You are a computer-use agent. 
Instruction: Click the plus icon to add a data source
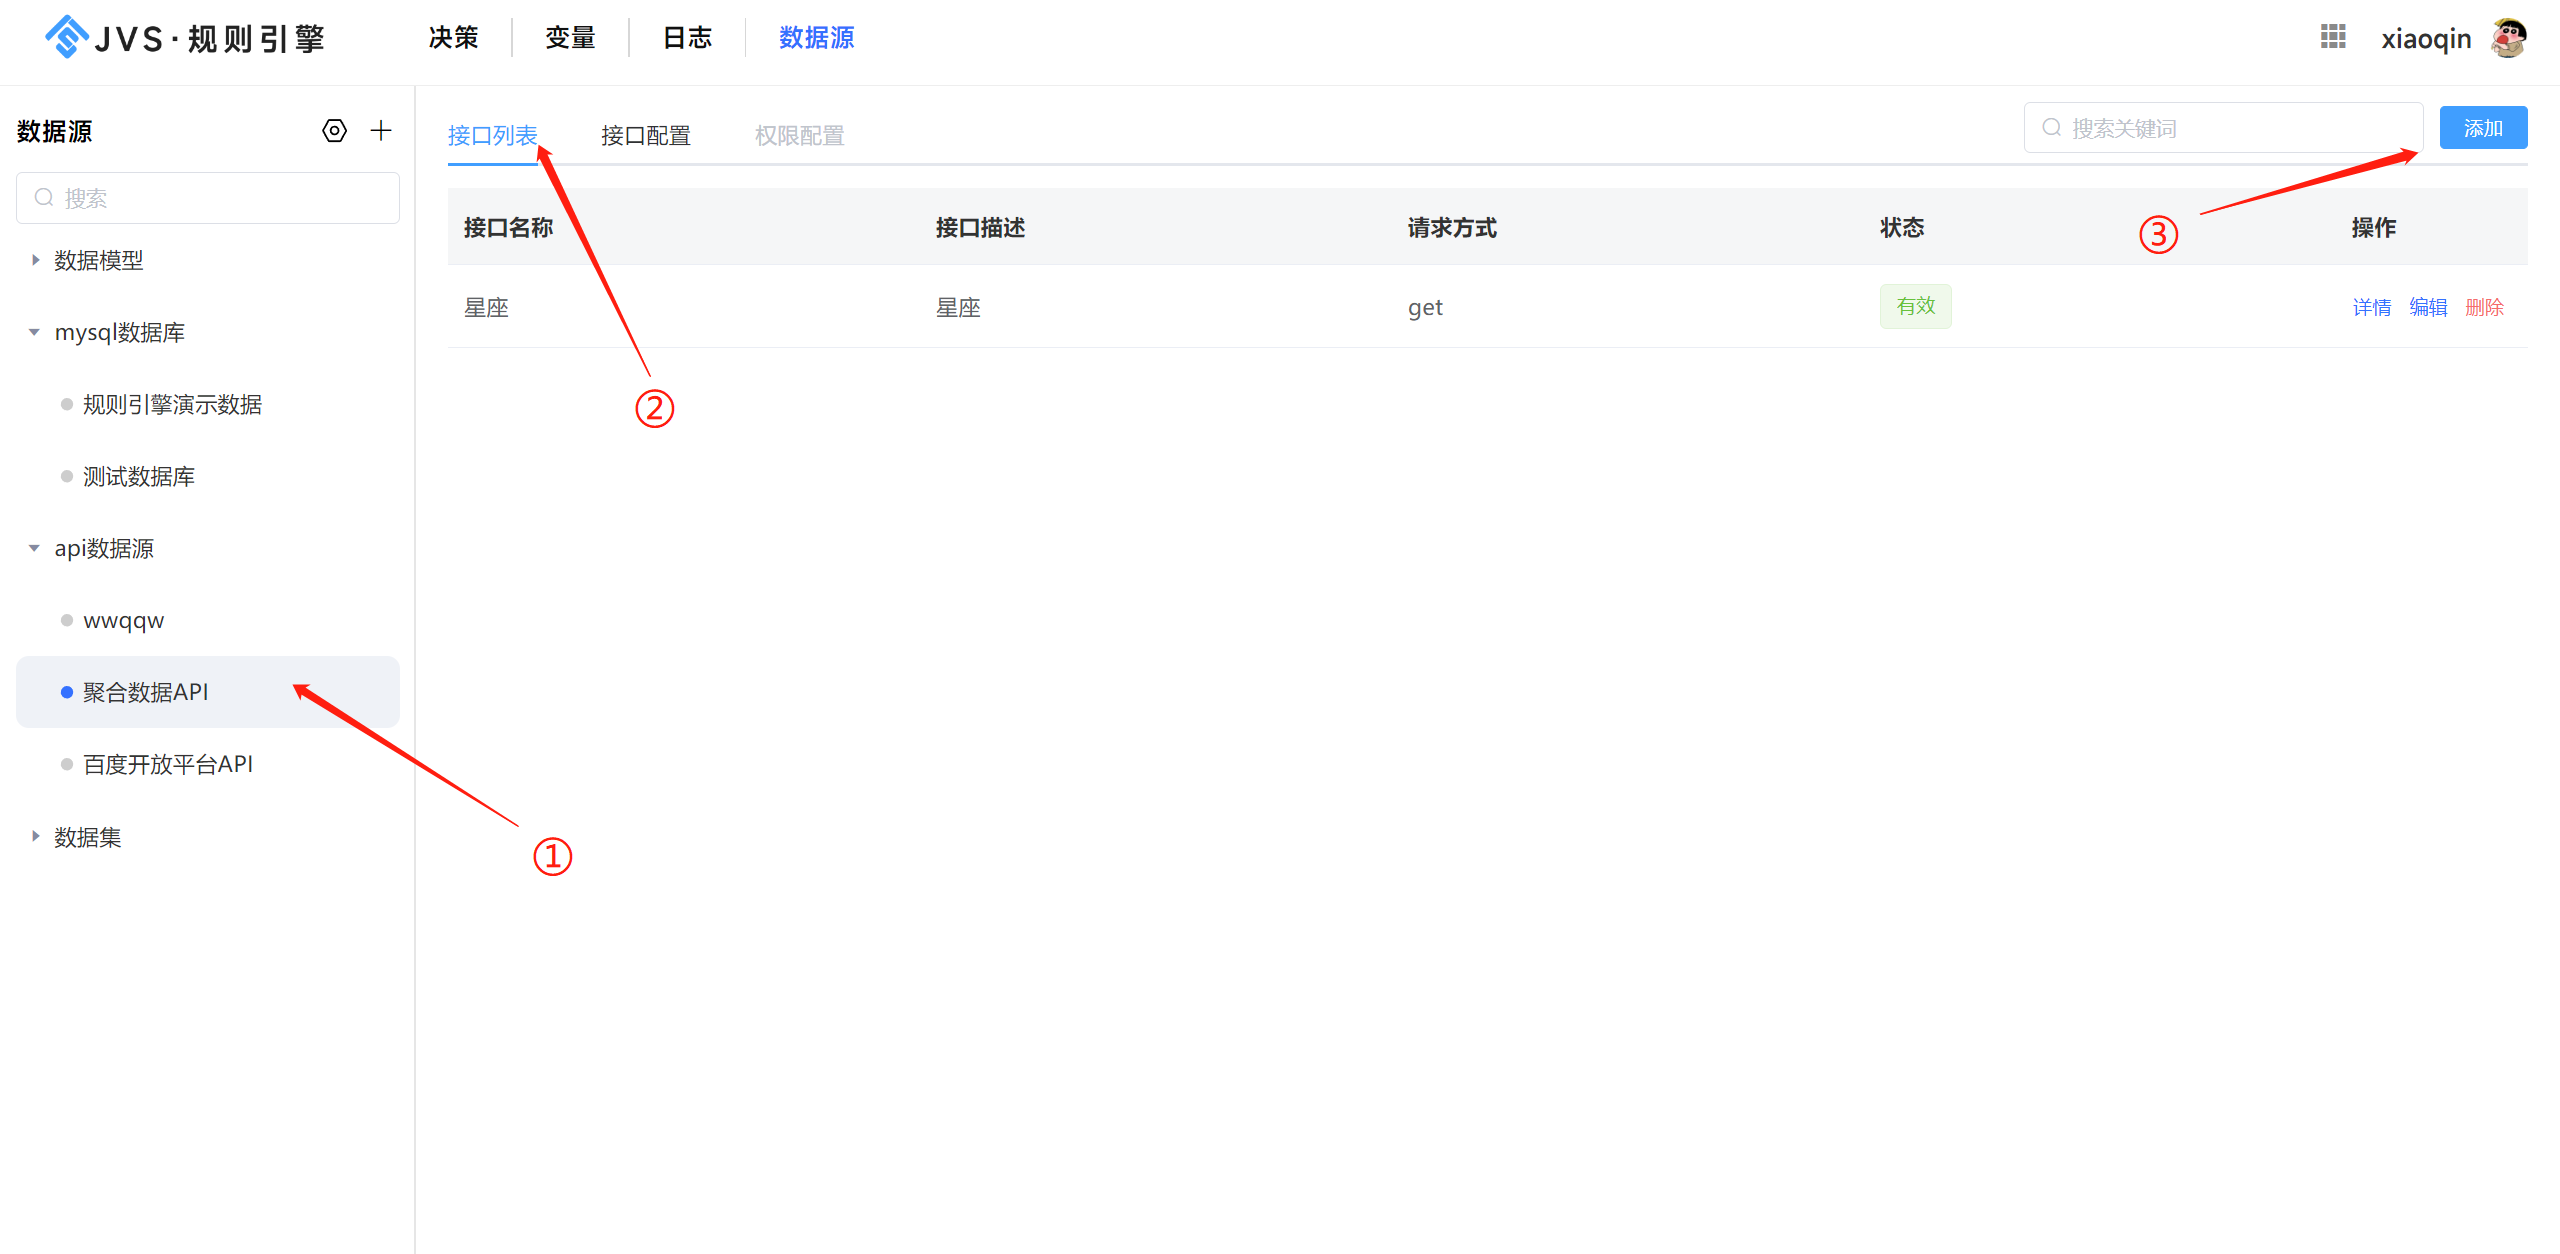(381, 130)
